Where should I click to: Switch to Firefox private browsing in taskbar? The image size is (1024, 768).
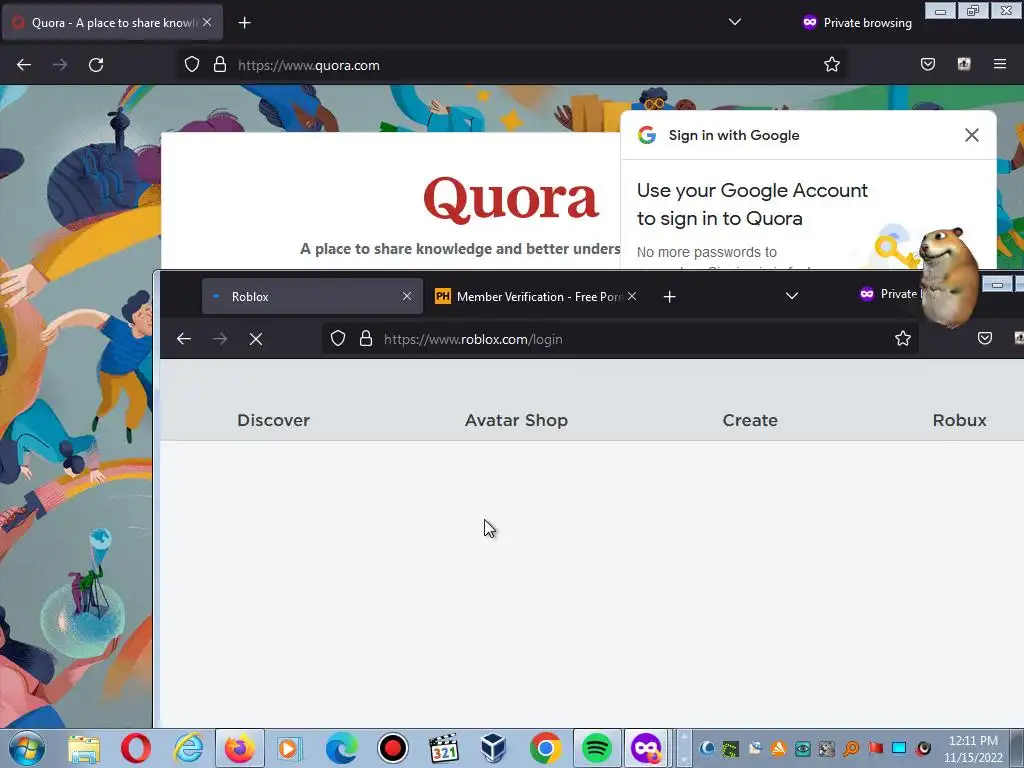coord(646,748)
